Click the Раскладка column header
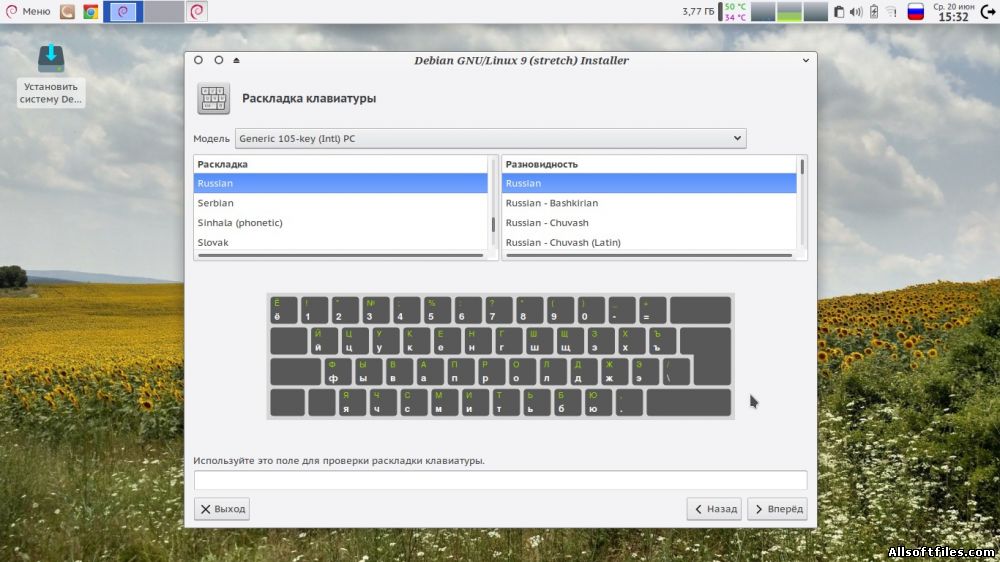This screenshot has height=562, width=1000. (x=341, y=164)
